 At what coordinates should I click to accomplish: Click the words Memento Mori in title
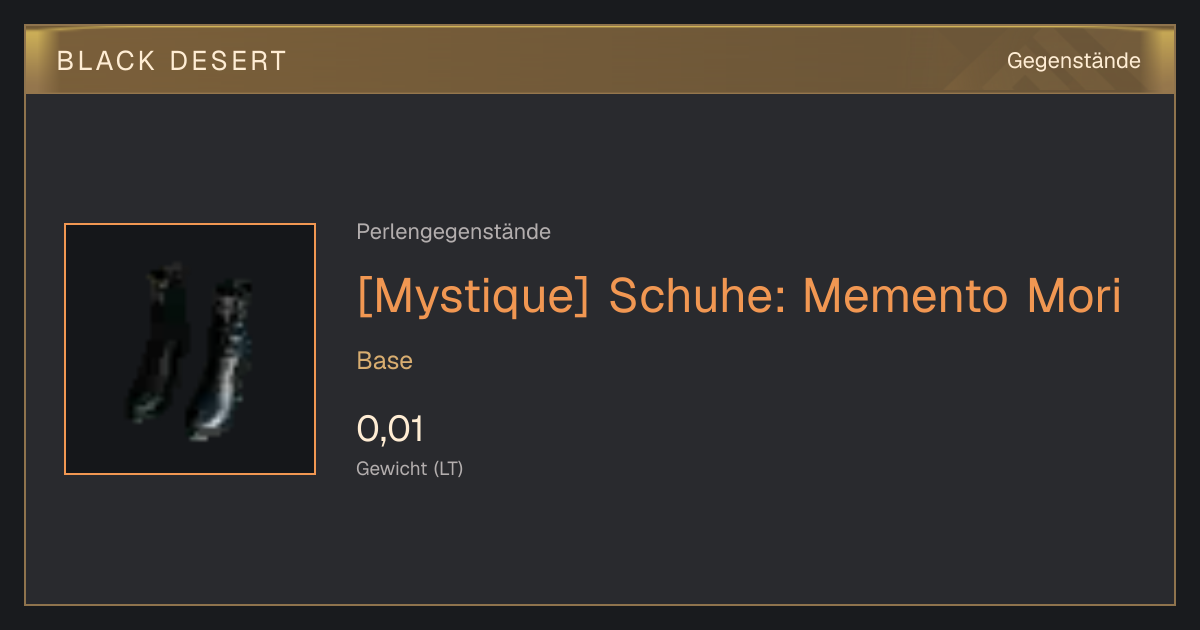click(962, 296)
